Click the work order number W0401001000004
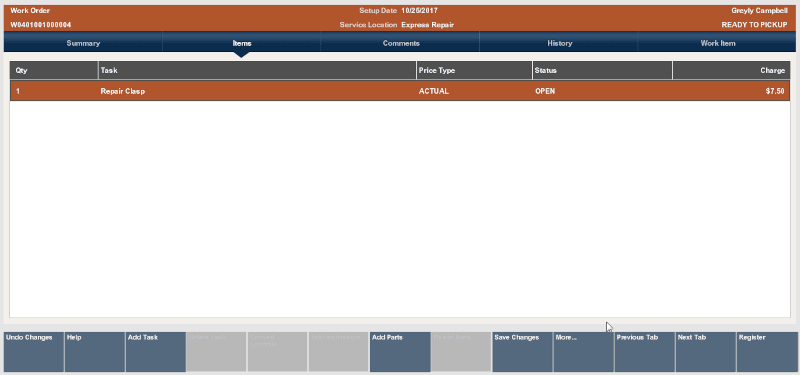Screen dimensions: 800x375 41,24
